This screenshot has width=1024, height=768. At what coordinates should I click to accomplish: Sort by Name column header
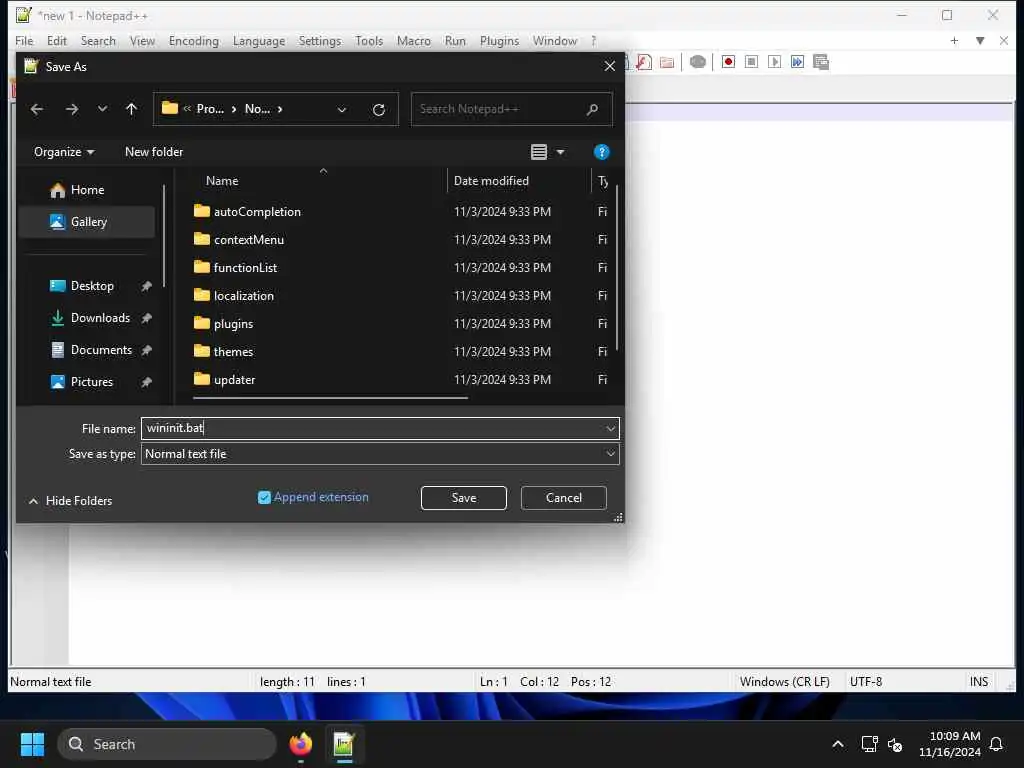tap(222, 181)
